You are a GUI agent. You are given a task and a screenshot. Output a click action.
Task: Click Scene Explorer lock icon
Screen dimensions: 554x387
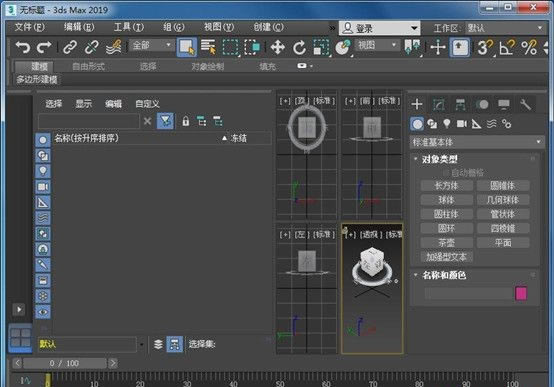pyautogui.click(x=185, y=121)
